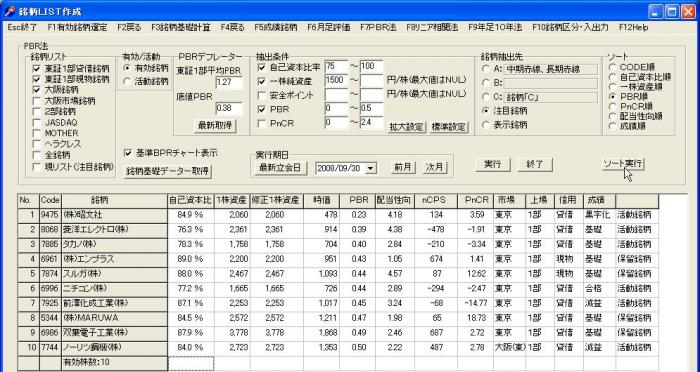Screen dimensions: 700x372
Task: Select row ニチコン(株) in table
Action: (x=338, y=288)
